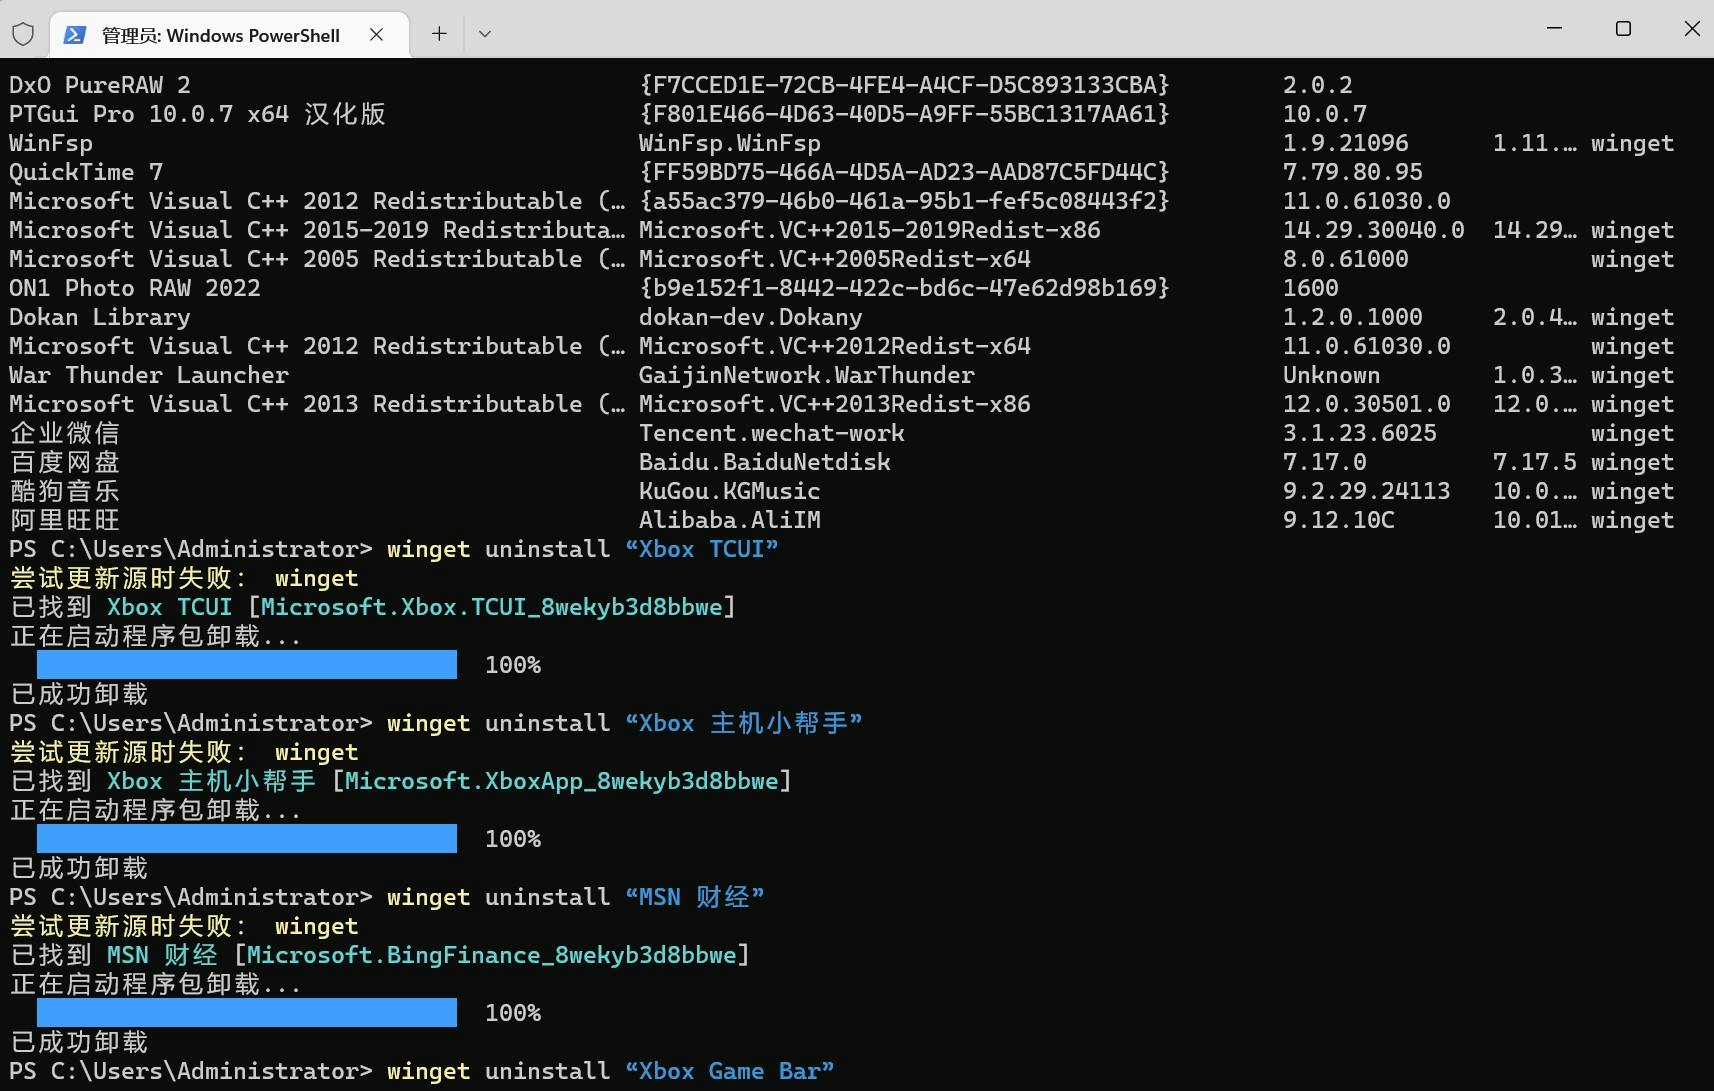Click GaijinNetwork.WarThunder ID

(x=807, y=375)
